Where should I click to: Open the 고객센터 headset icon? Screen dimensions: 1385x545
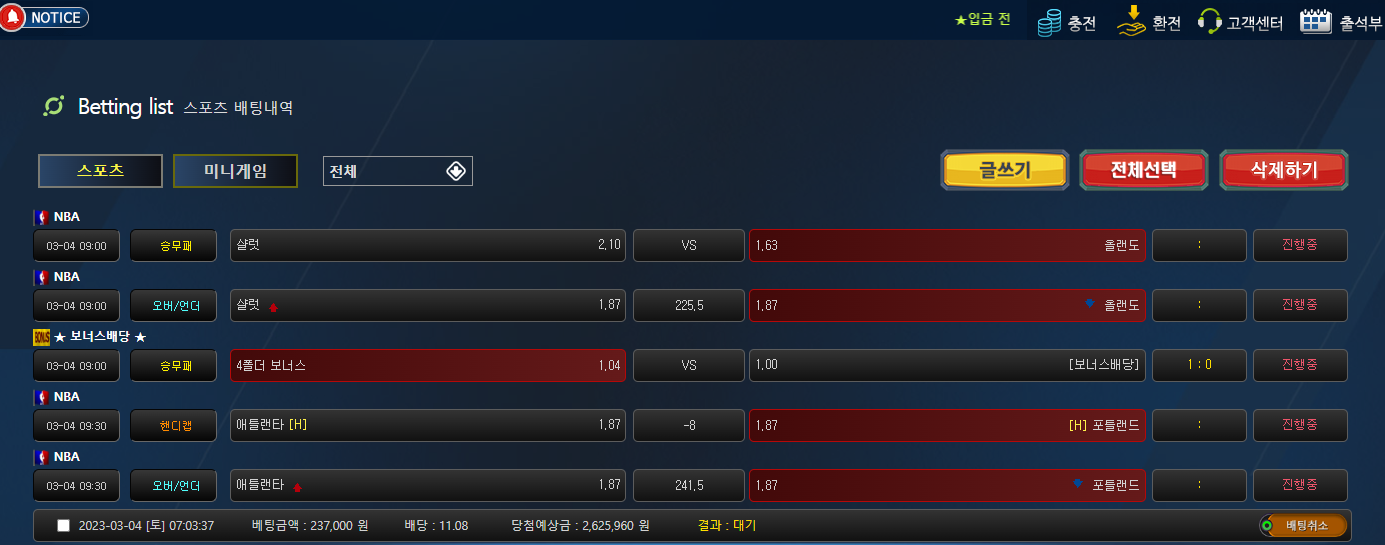tap(1209, 22)
